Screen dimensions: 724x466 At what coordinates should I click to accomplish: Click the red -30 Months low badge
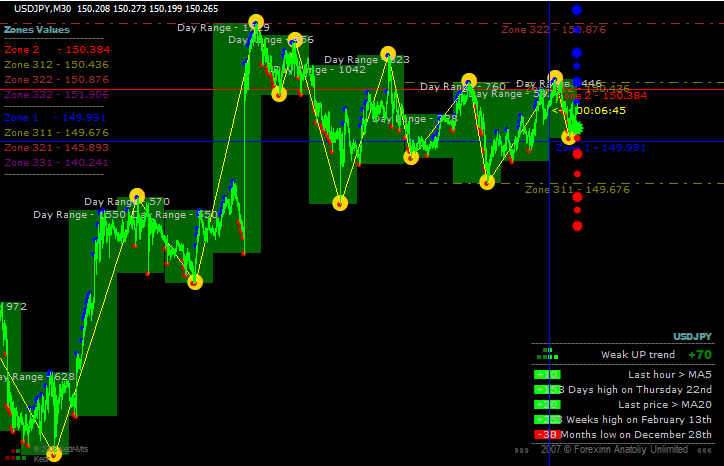pos(547,435)
